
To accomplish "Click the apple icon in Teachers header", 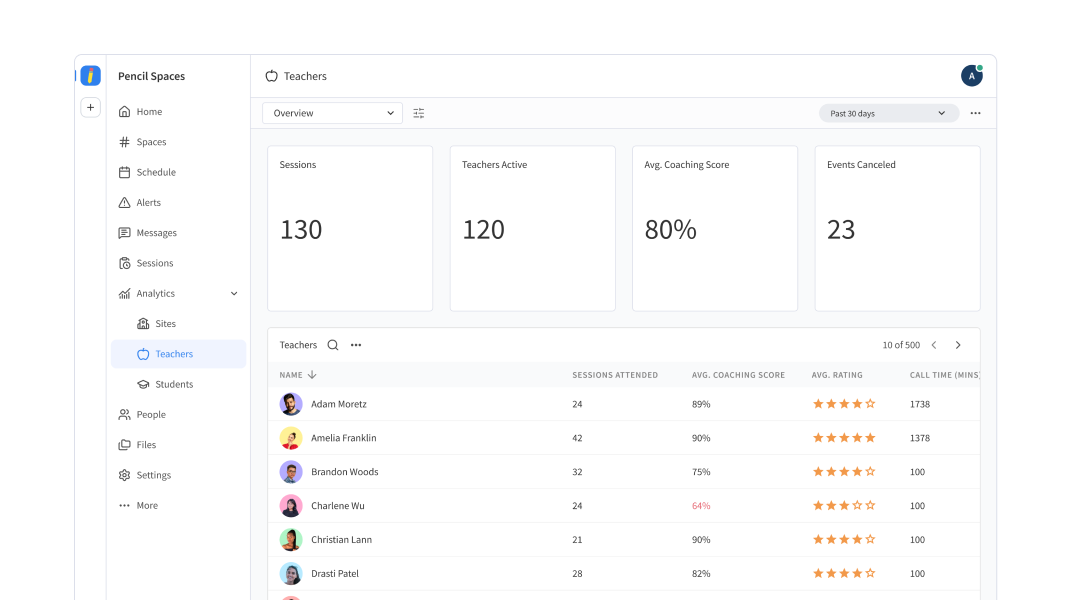I will [x=271, y=76].
